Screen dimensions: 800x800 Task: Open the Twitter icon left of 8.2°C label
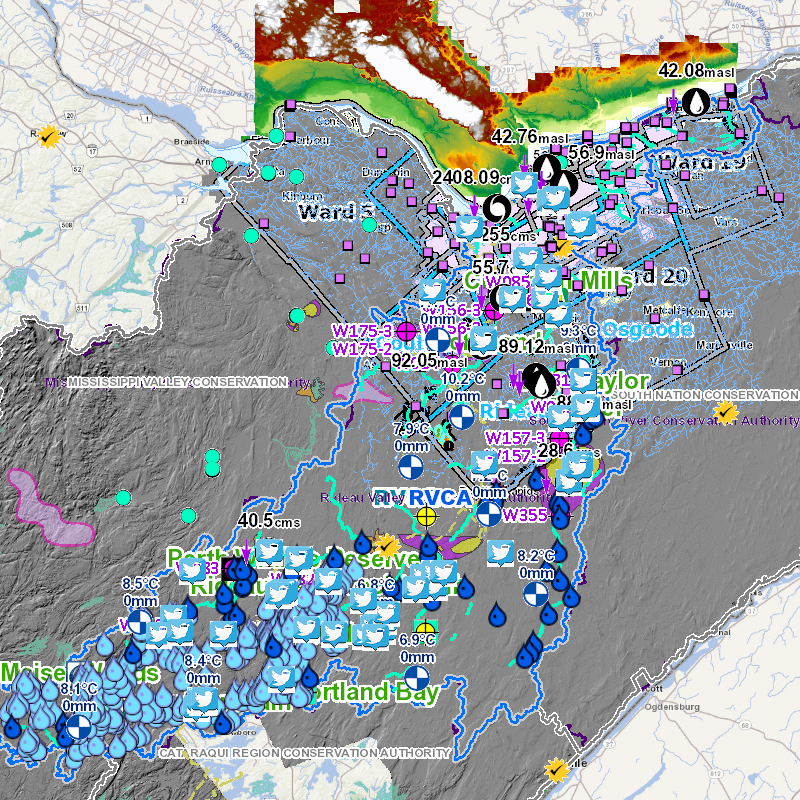pos(500,554)
